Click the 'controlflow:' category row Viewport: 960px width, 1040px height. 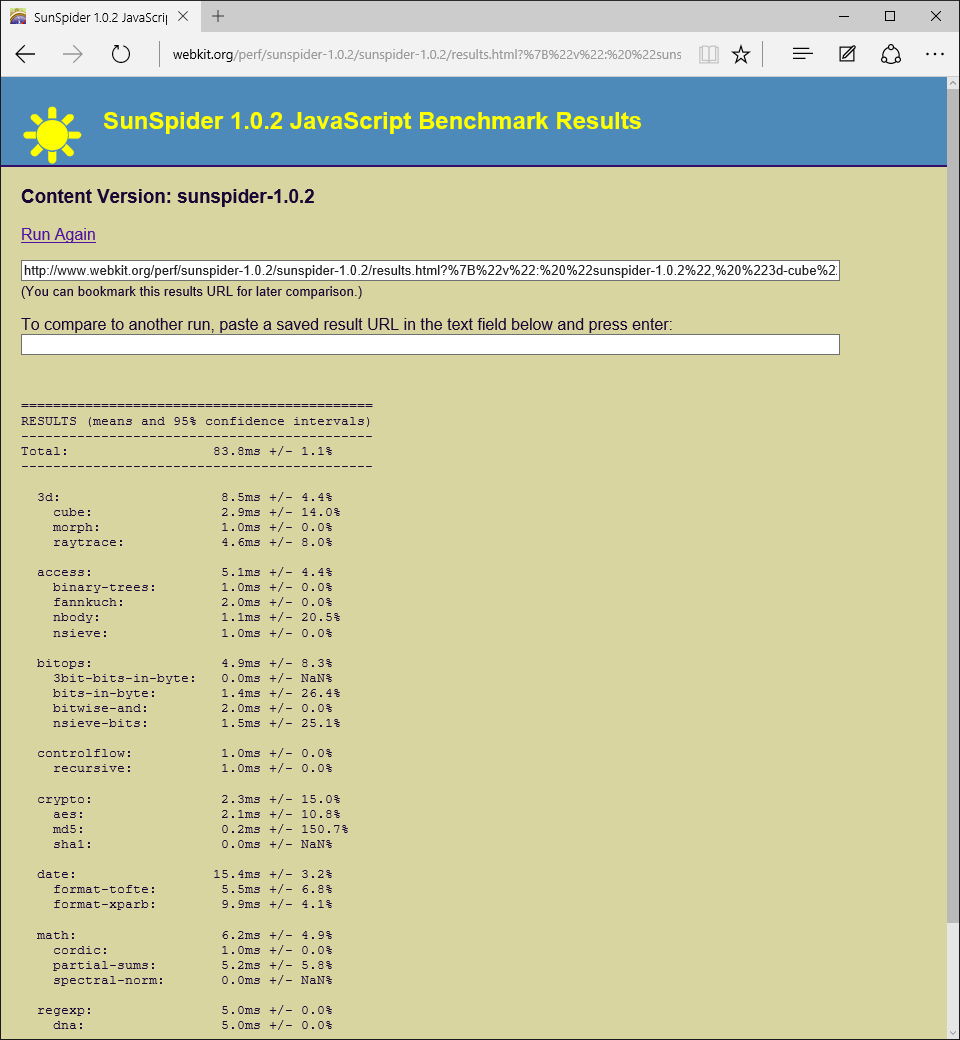[184, 753]
